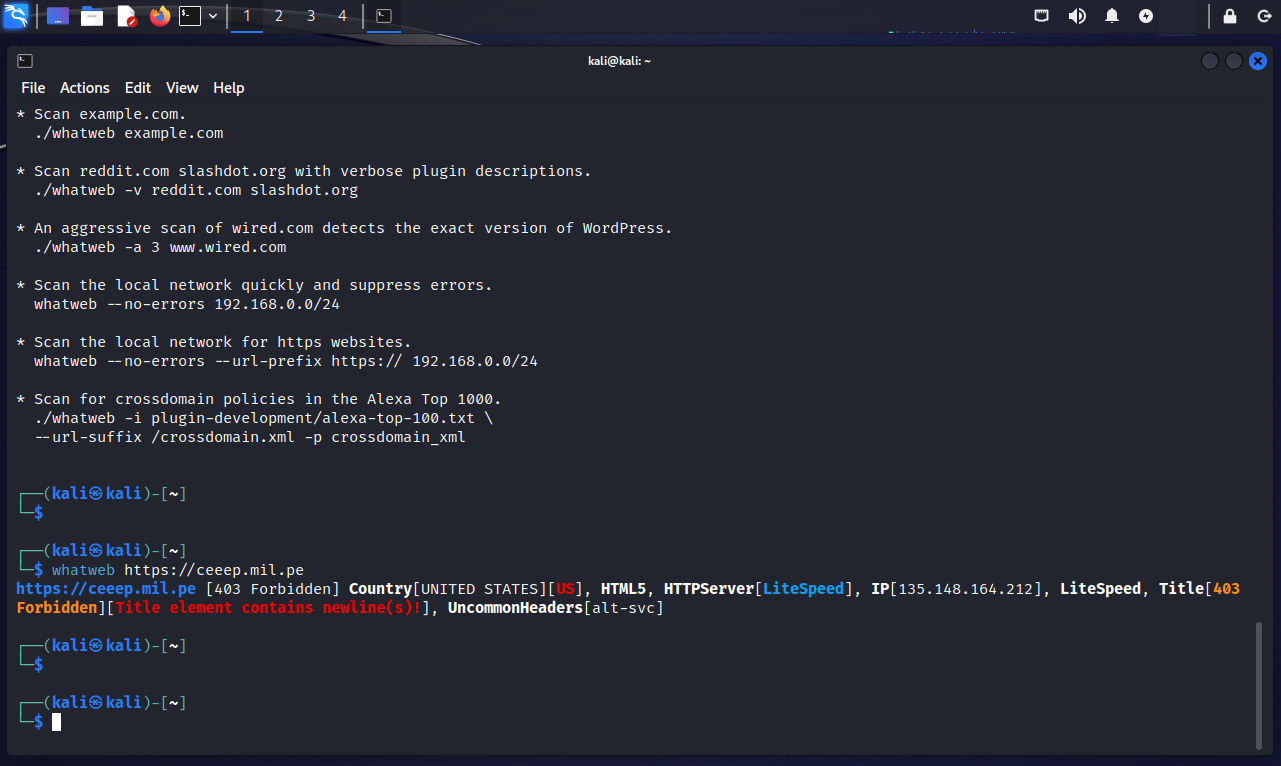Open the network connection indicator

pyautogui.click(x=1042, y=16)
